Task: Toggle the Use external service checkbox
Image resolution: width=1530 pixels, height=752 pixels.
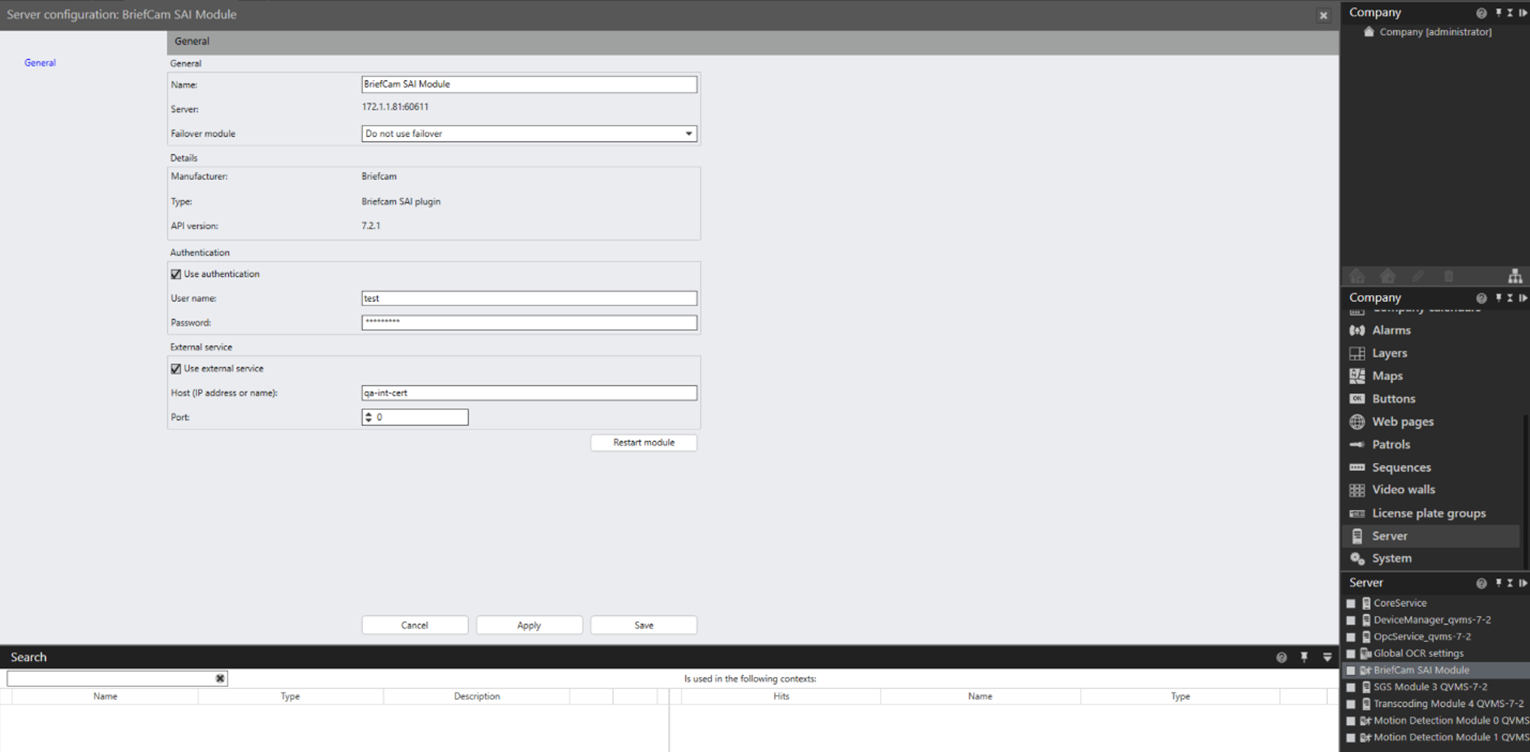Action: point(176,369)
